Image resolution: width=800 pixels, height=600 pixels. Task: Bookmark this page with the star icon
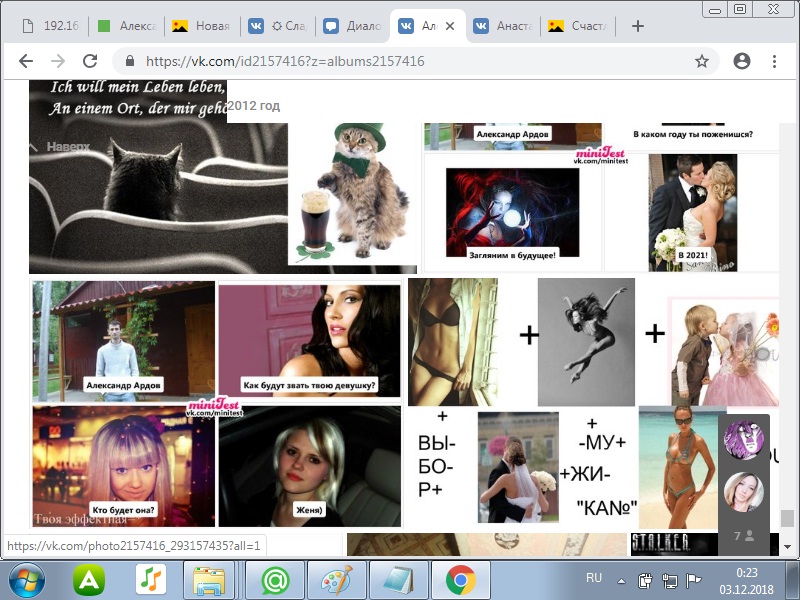click(x=702, y=61)
